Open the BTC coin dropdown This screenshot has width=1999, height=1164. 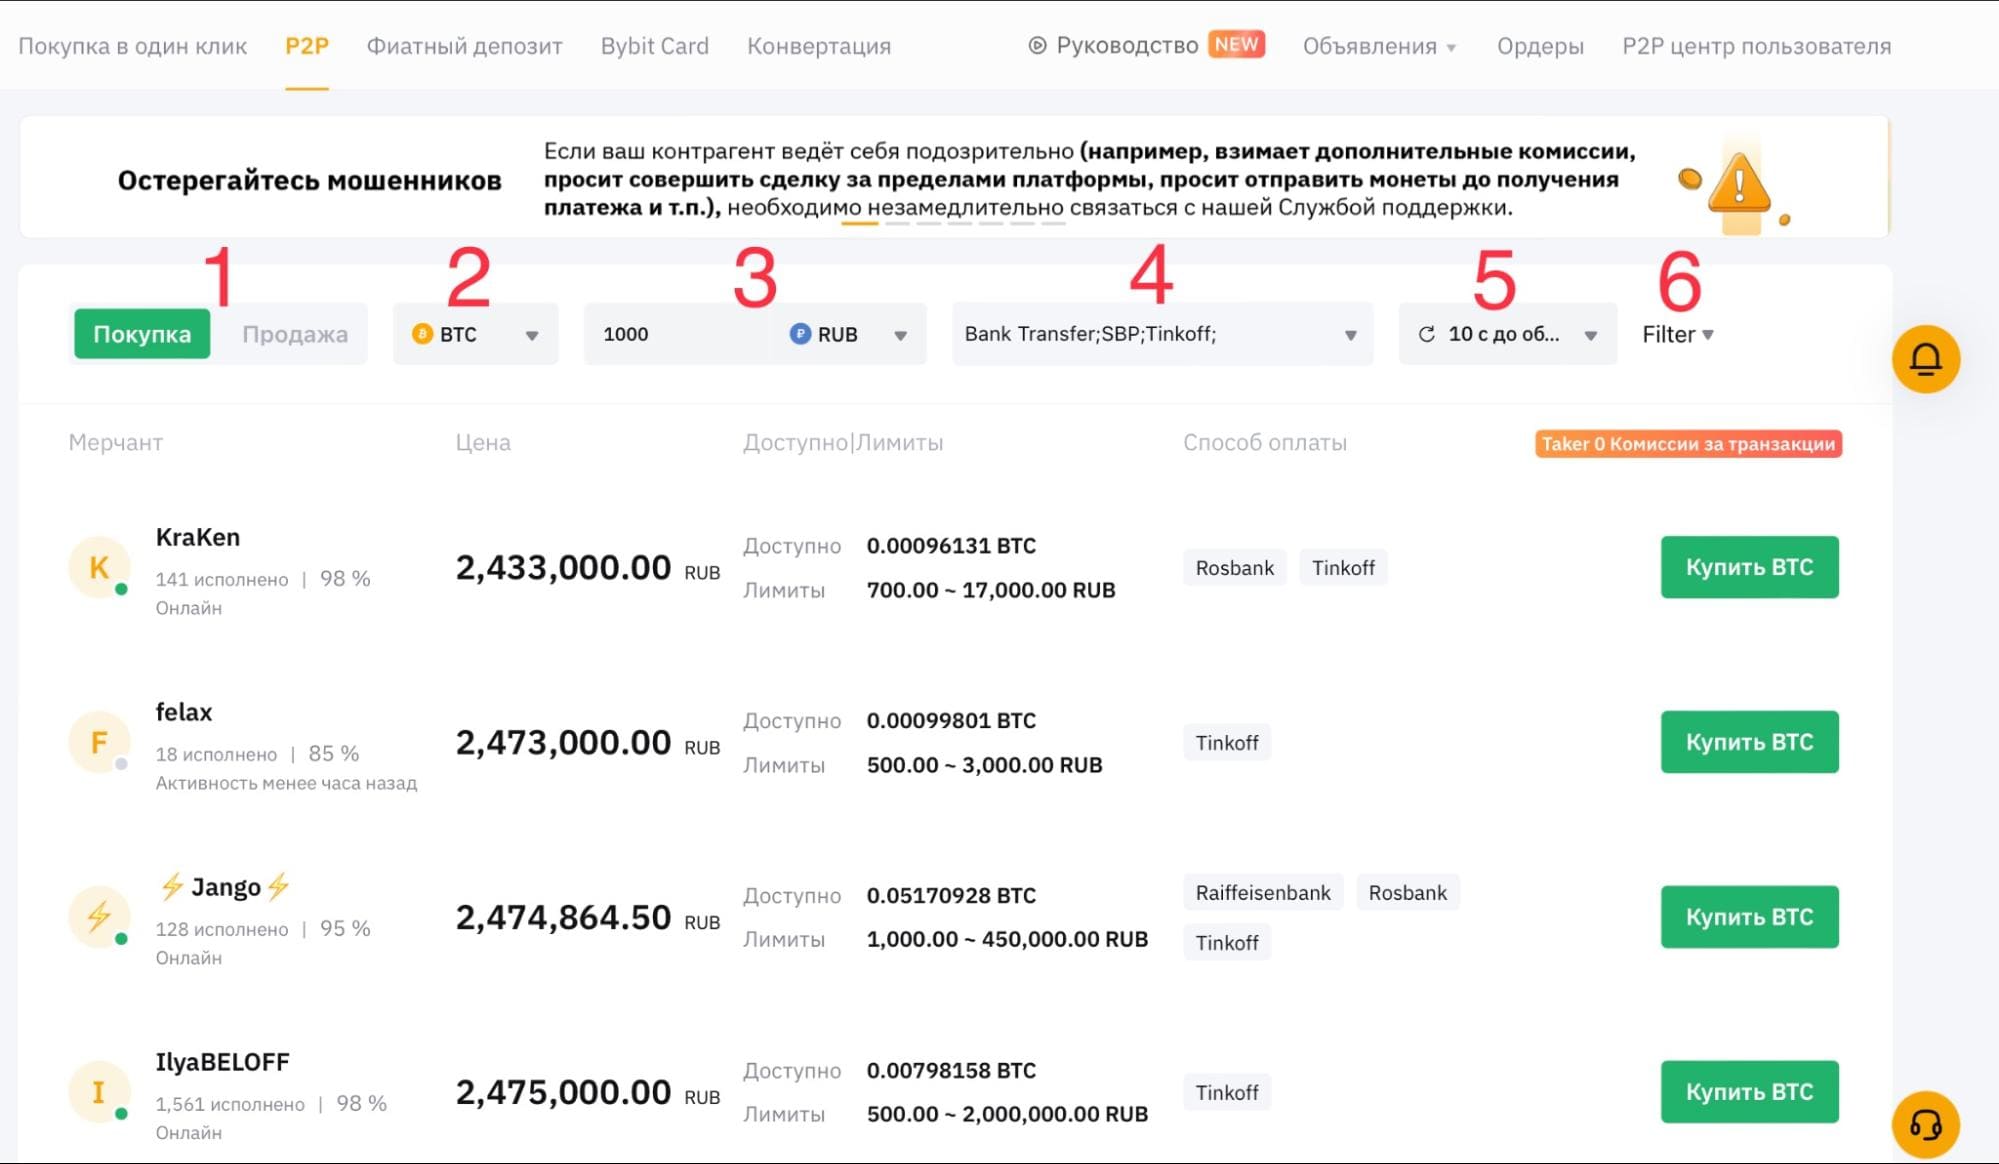point(476,334)
